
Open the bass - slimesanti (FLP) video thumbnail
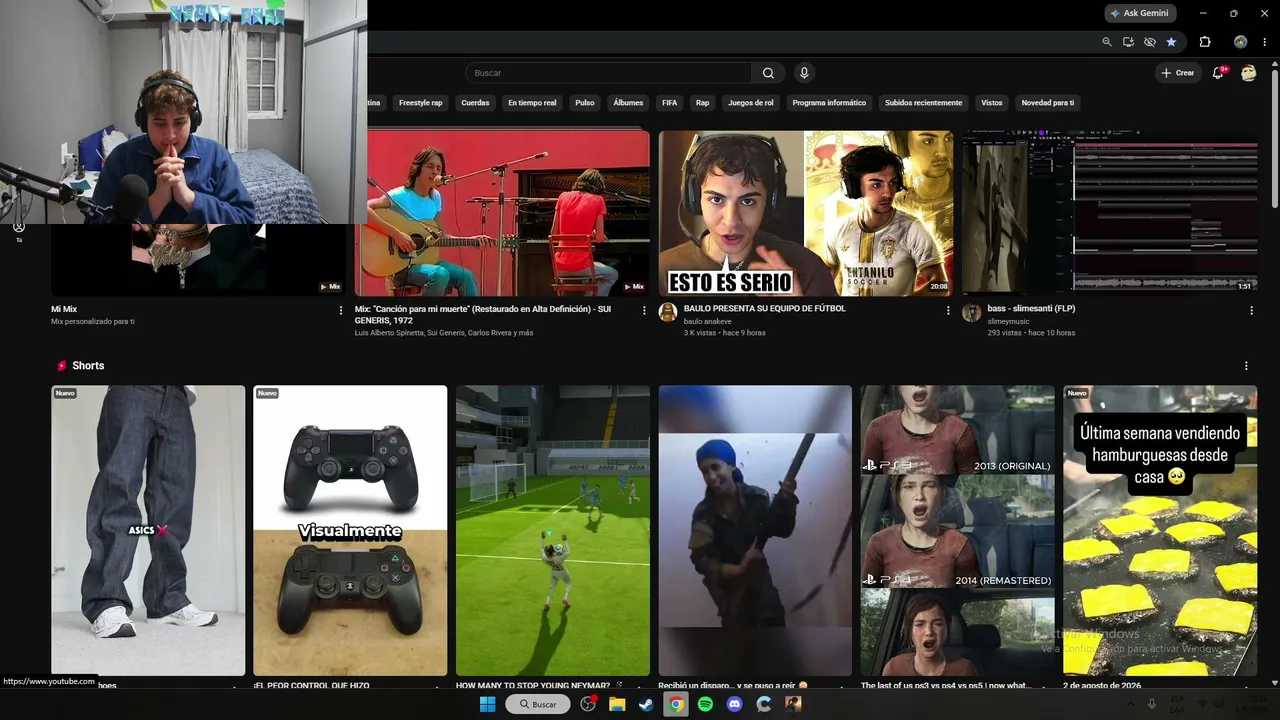(1110, 213)
